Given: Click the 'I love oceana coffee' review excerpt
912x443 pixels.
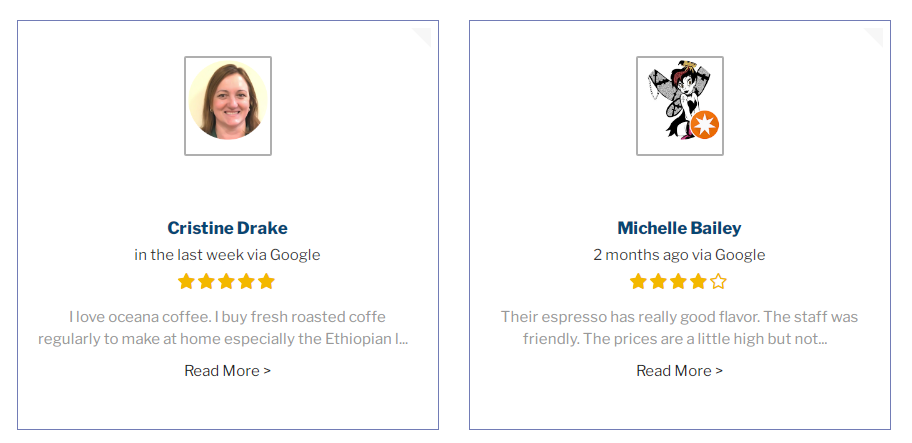Looking at the screenshot, I should click(x=223, y=328).
